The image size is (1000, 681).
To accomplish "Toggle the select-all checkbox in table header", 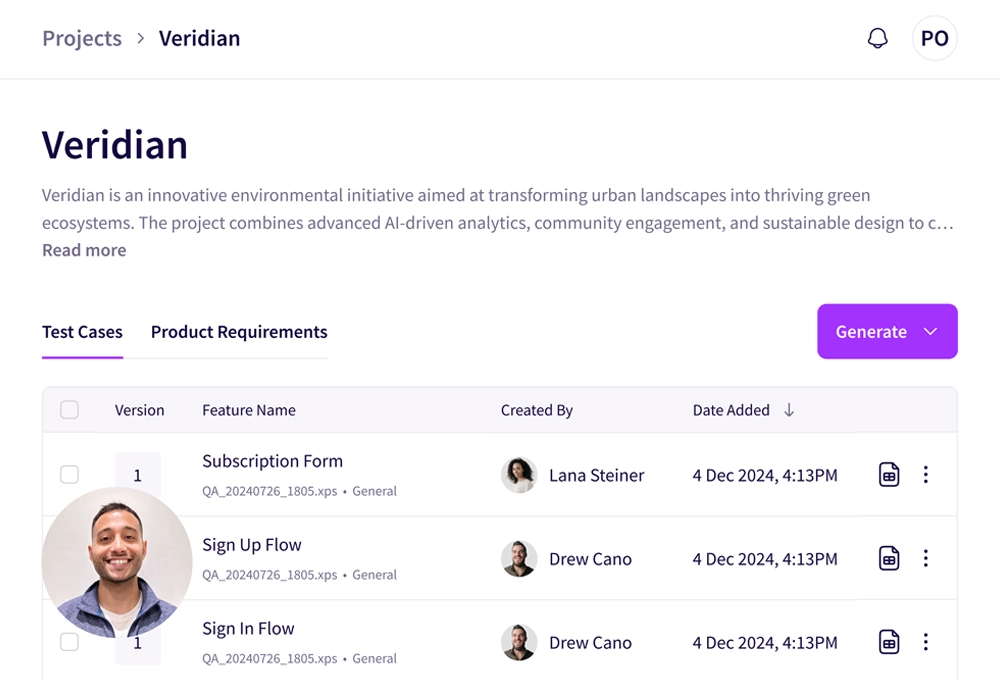I will point(69,410).
